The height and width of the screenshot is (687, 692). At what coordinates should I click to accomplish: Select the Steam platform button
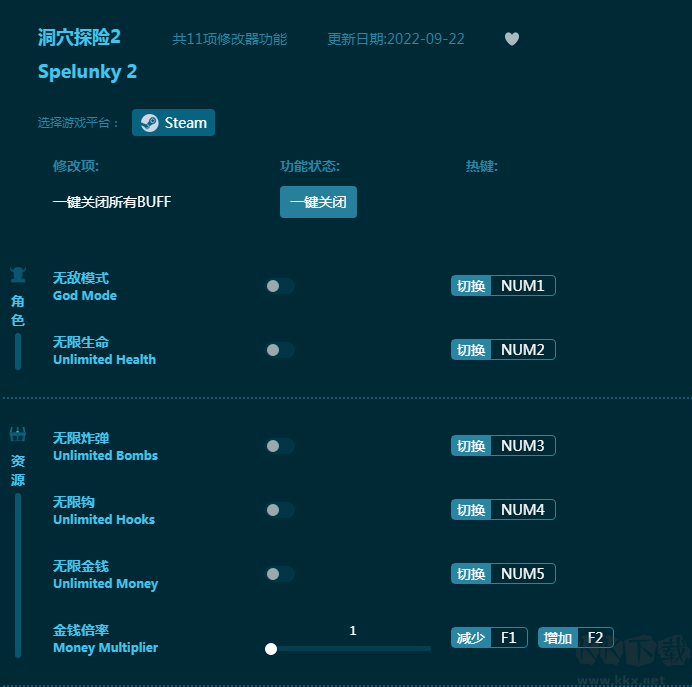point(173,123)
